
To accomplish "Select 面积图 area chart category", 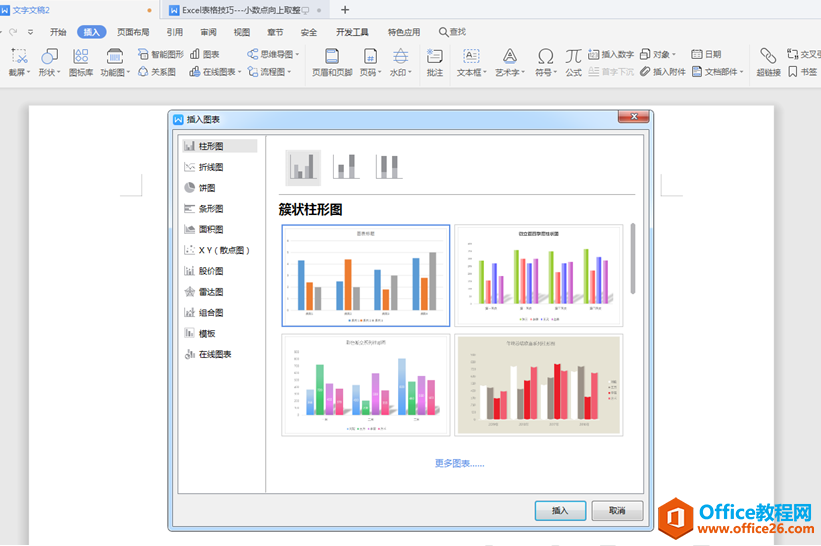I will (219, 229).
